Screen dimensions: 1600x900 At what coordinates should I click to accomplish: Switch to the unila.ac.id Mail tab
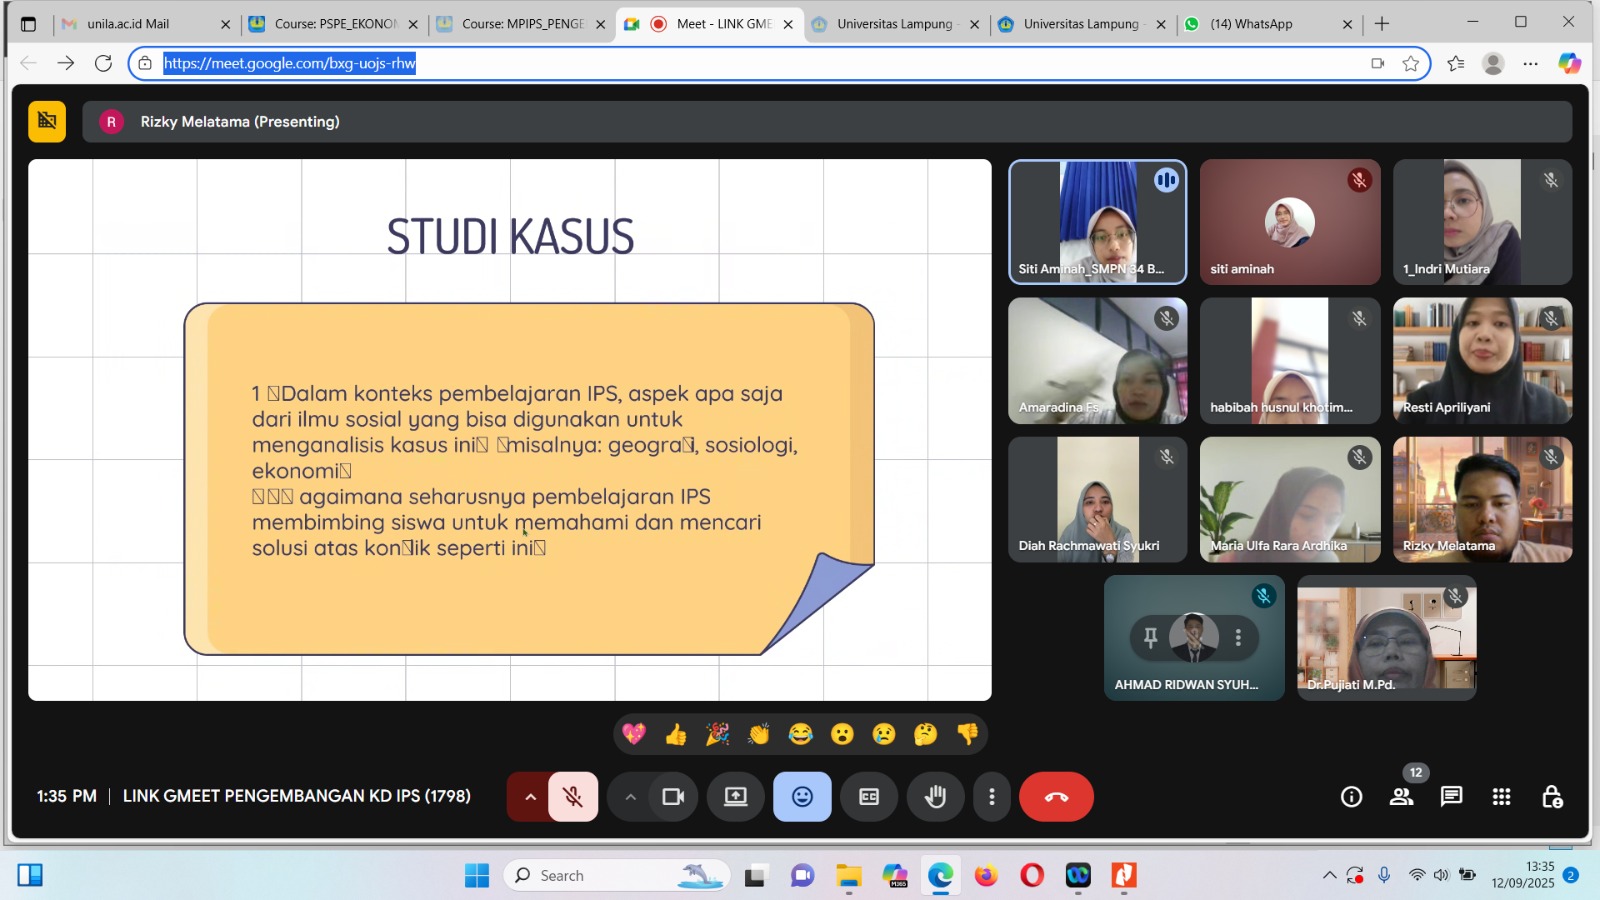pos(128,24)
